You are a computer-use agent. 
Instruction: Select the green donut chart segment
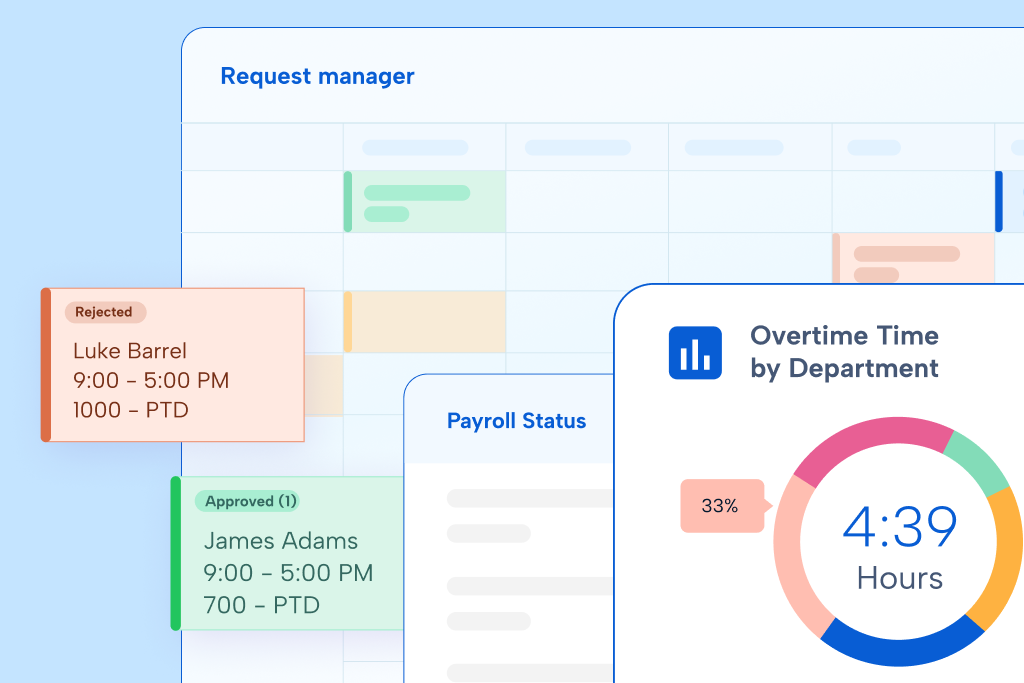(978, 464)
